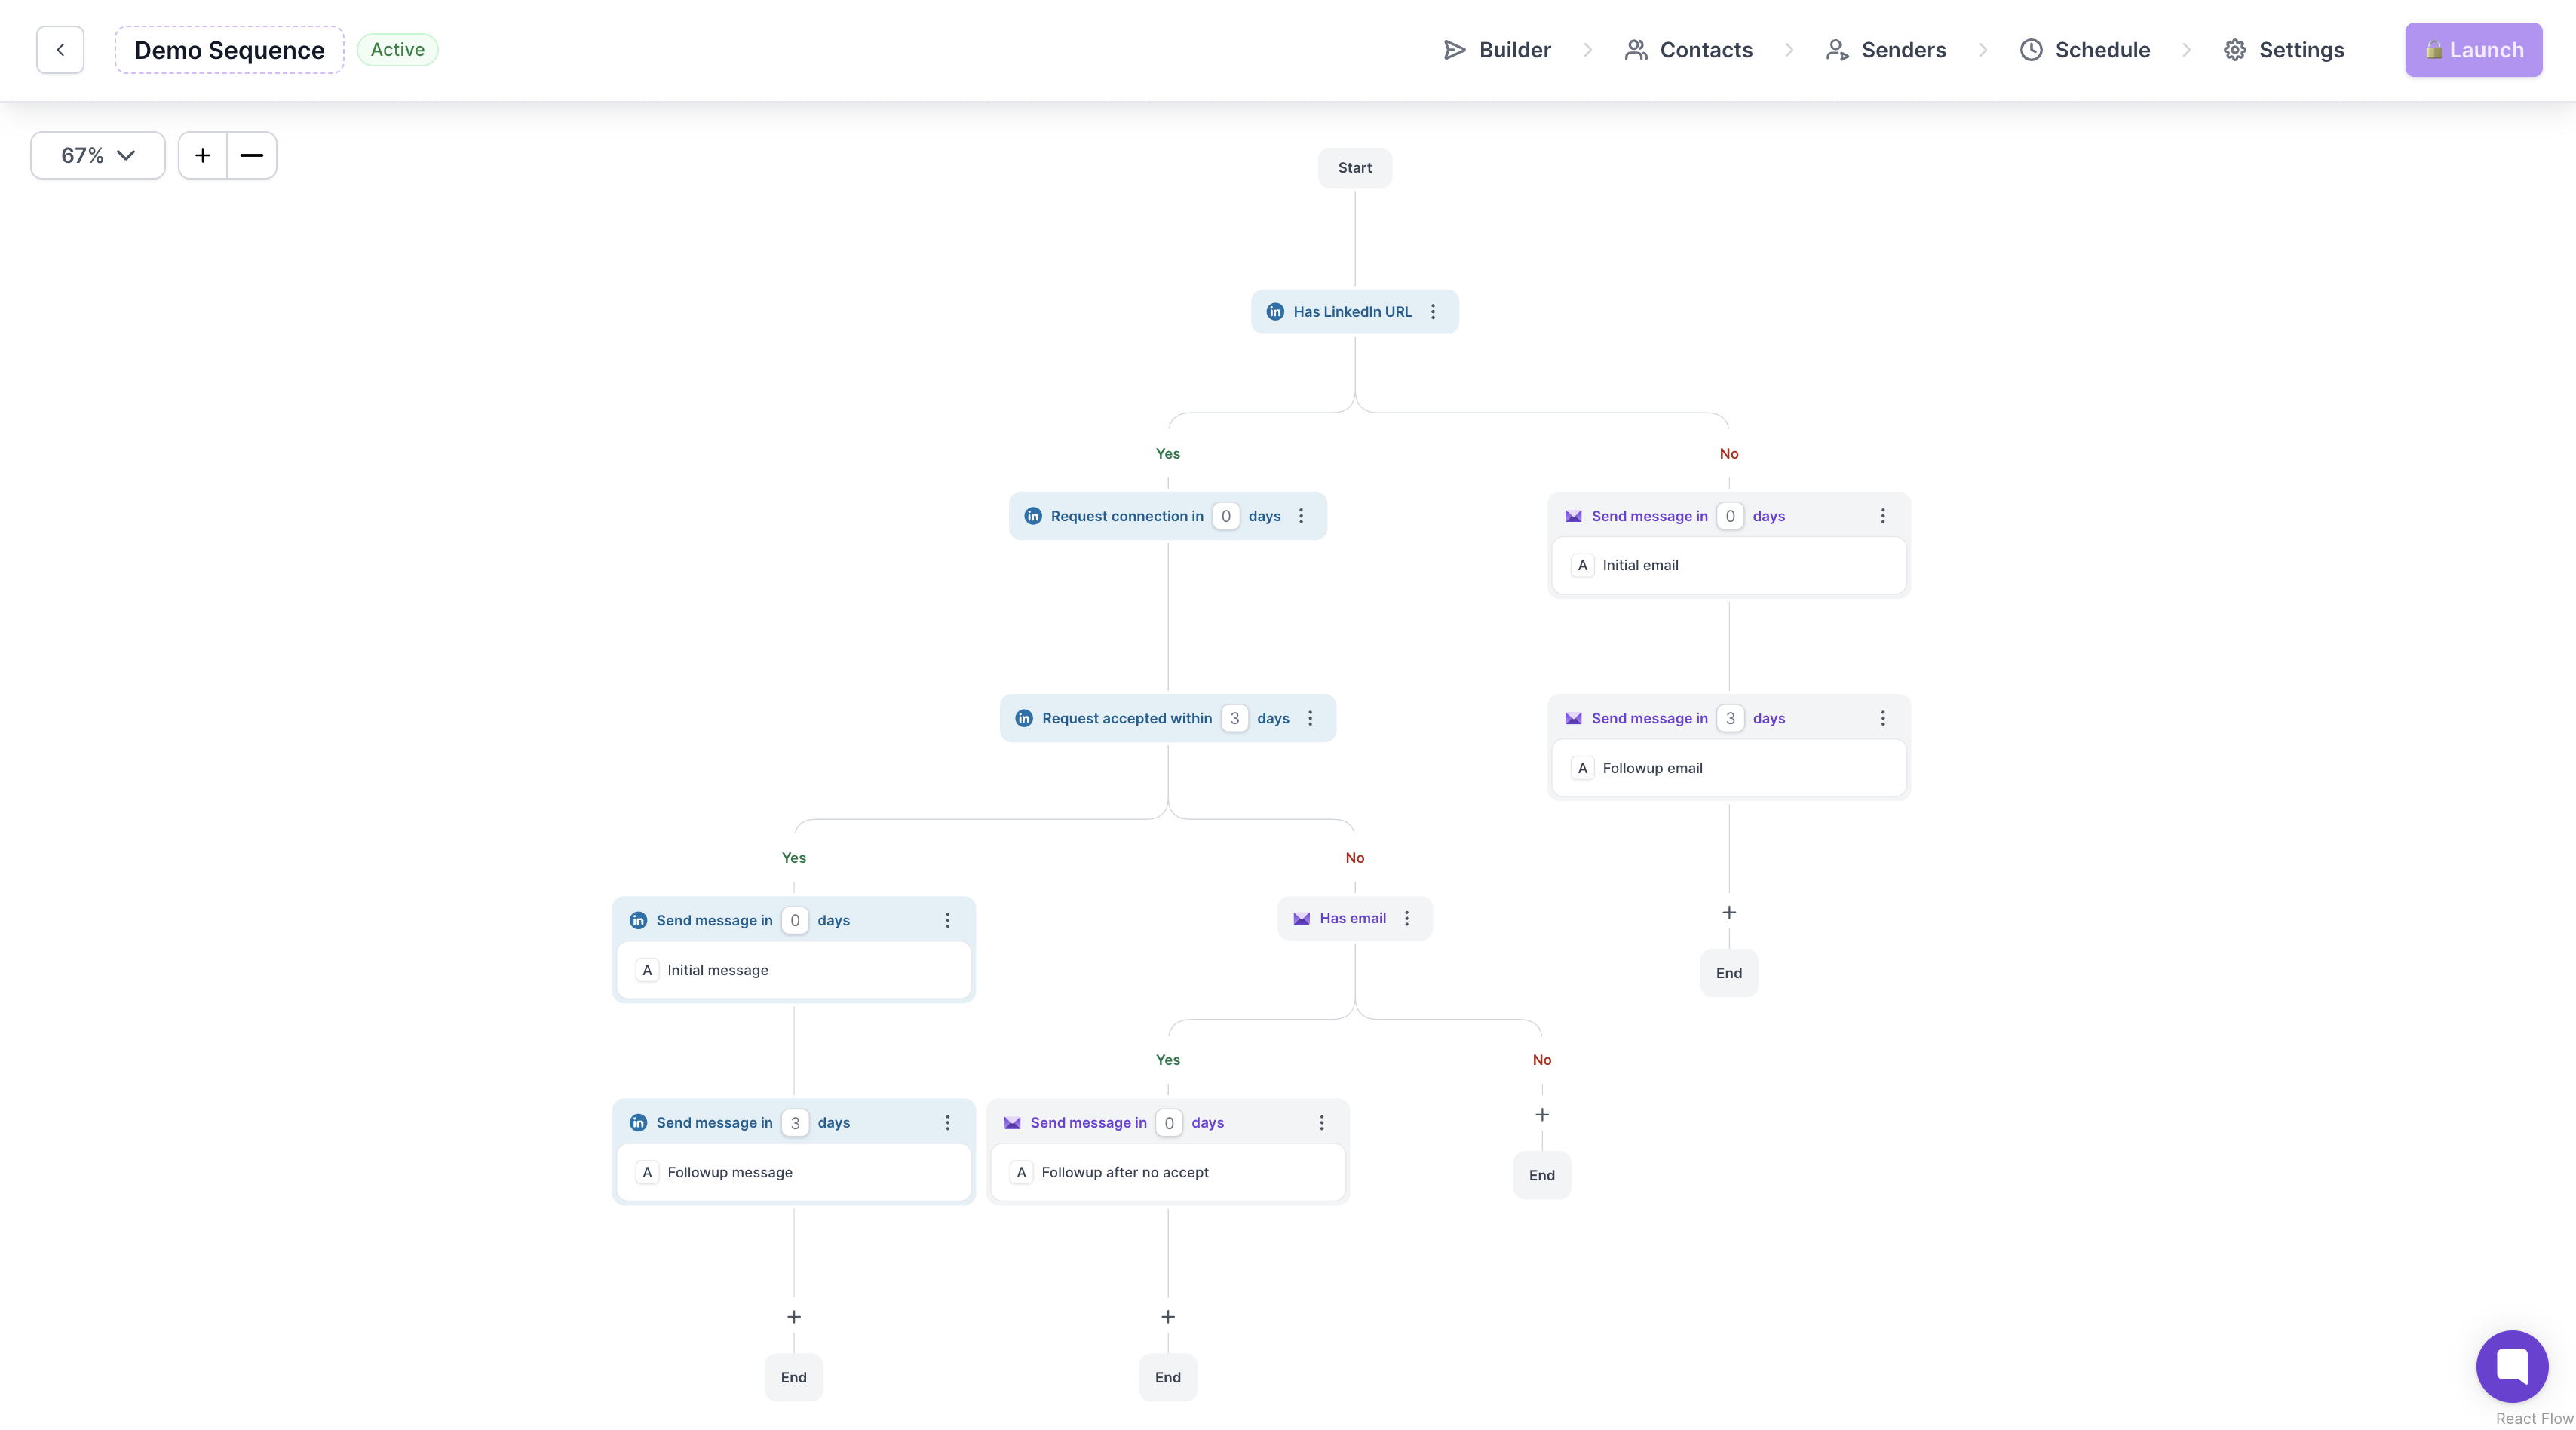Open options menu for Request accepted within
The height and width of the screenshot is (1430, 2576).
pyautogui.click(x=1310, y=718)
